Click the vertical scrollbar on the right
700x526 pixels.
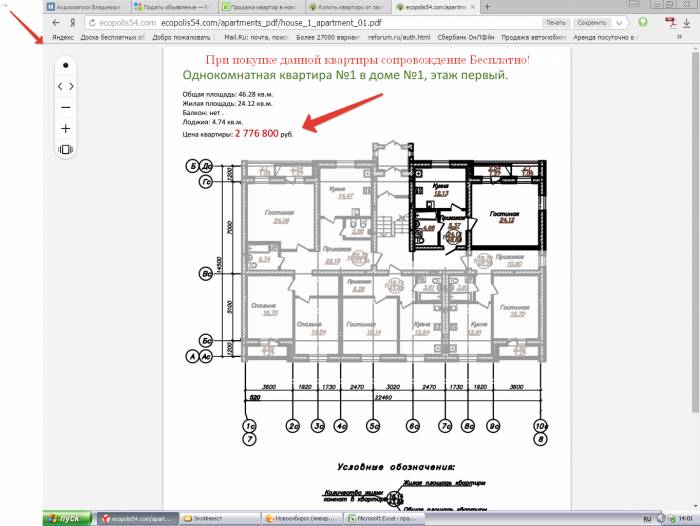tap(694, 250)
